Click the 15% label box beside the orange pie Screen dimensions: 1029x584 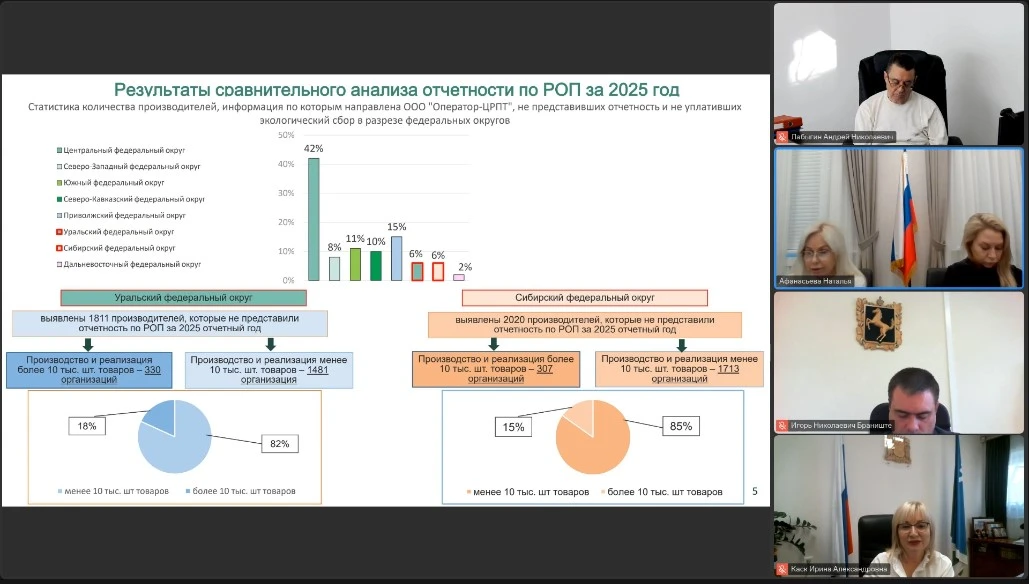pyautogui.click(x=513, y=427)
